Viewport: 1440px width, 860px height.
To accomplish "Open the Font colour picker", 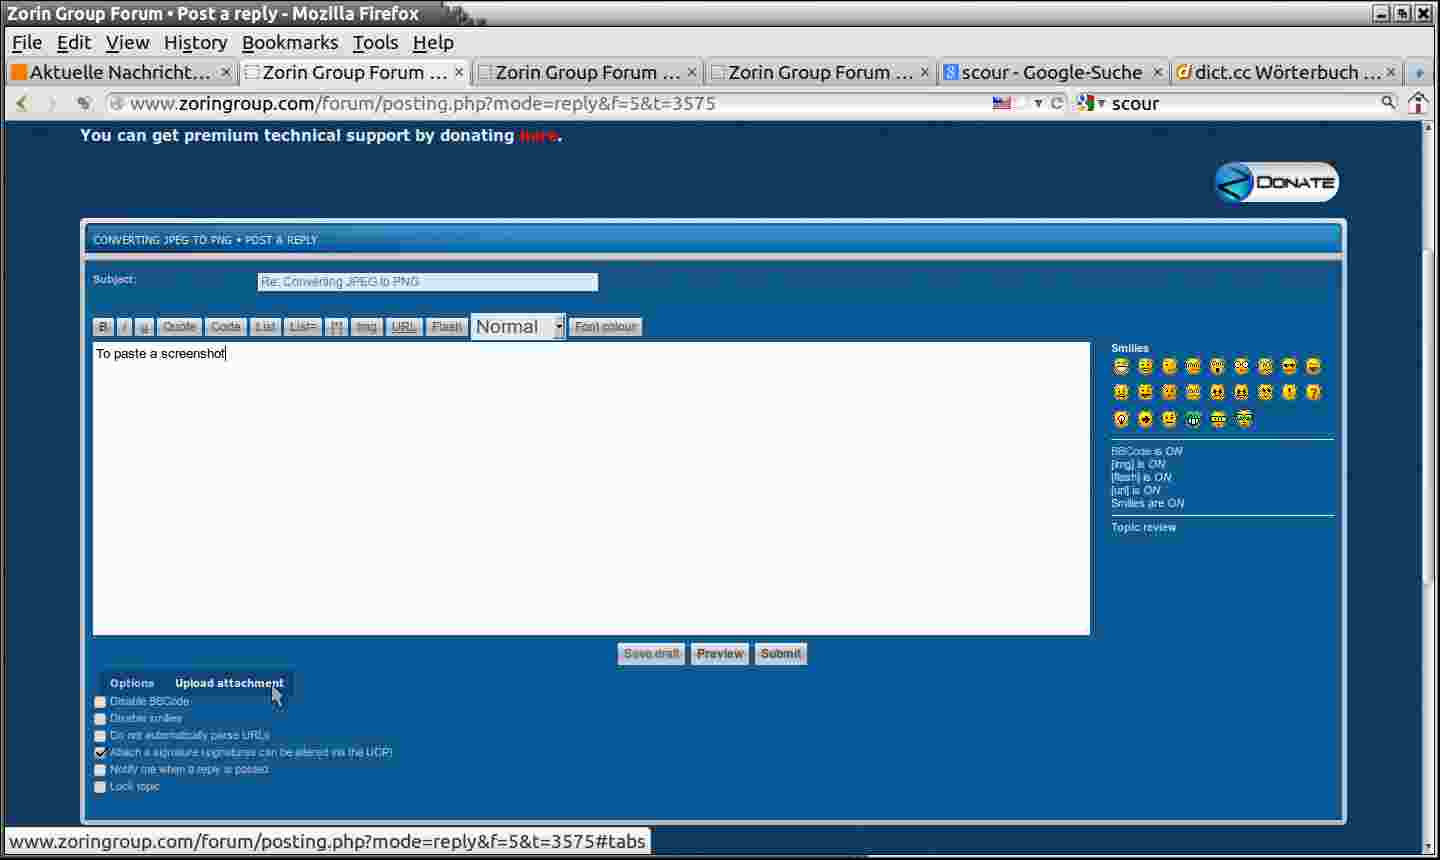I will click(x=605, y=327).
